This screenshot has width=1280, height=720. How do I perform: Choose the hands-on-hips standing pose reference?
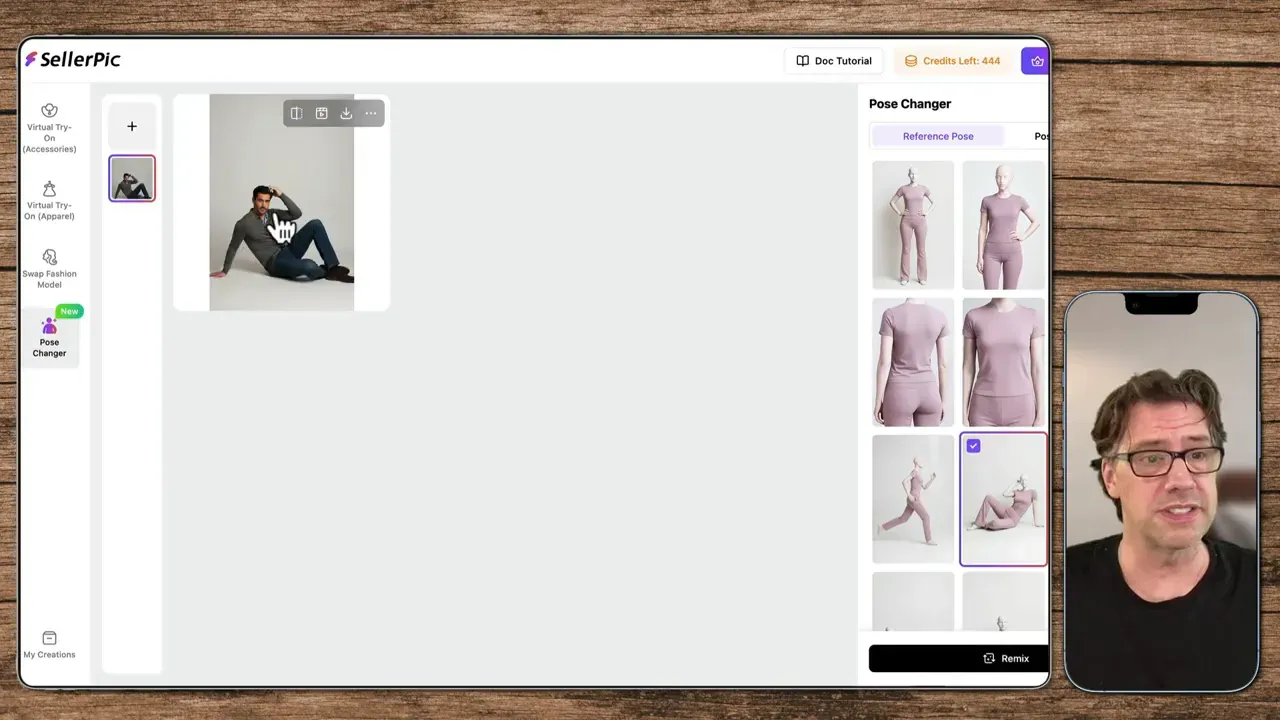912,225
